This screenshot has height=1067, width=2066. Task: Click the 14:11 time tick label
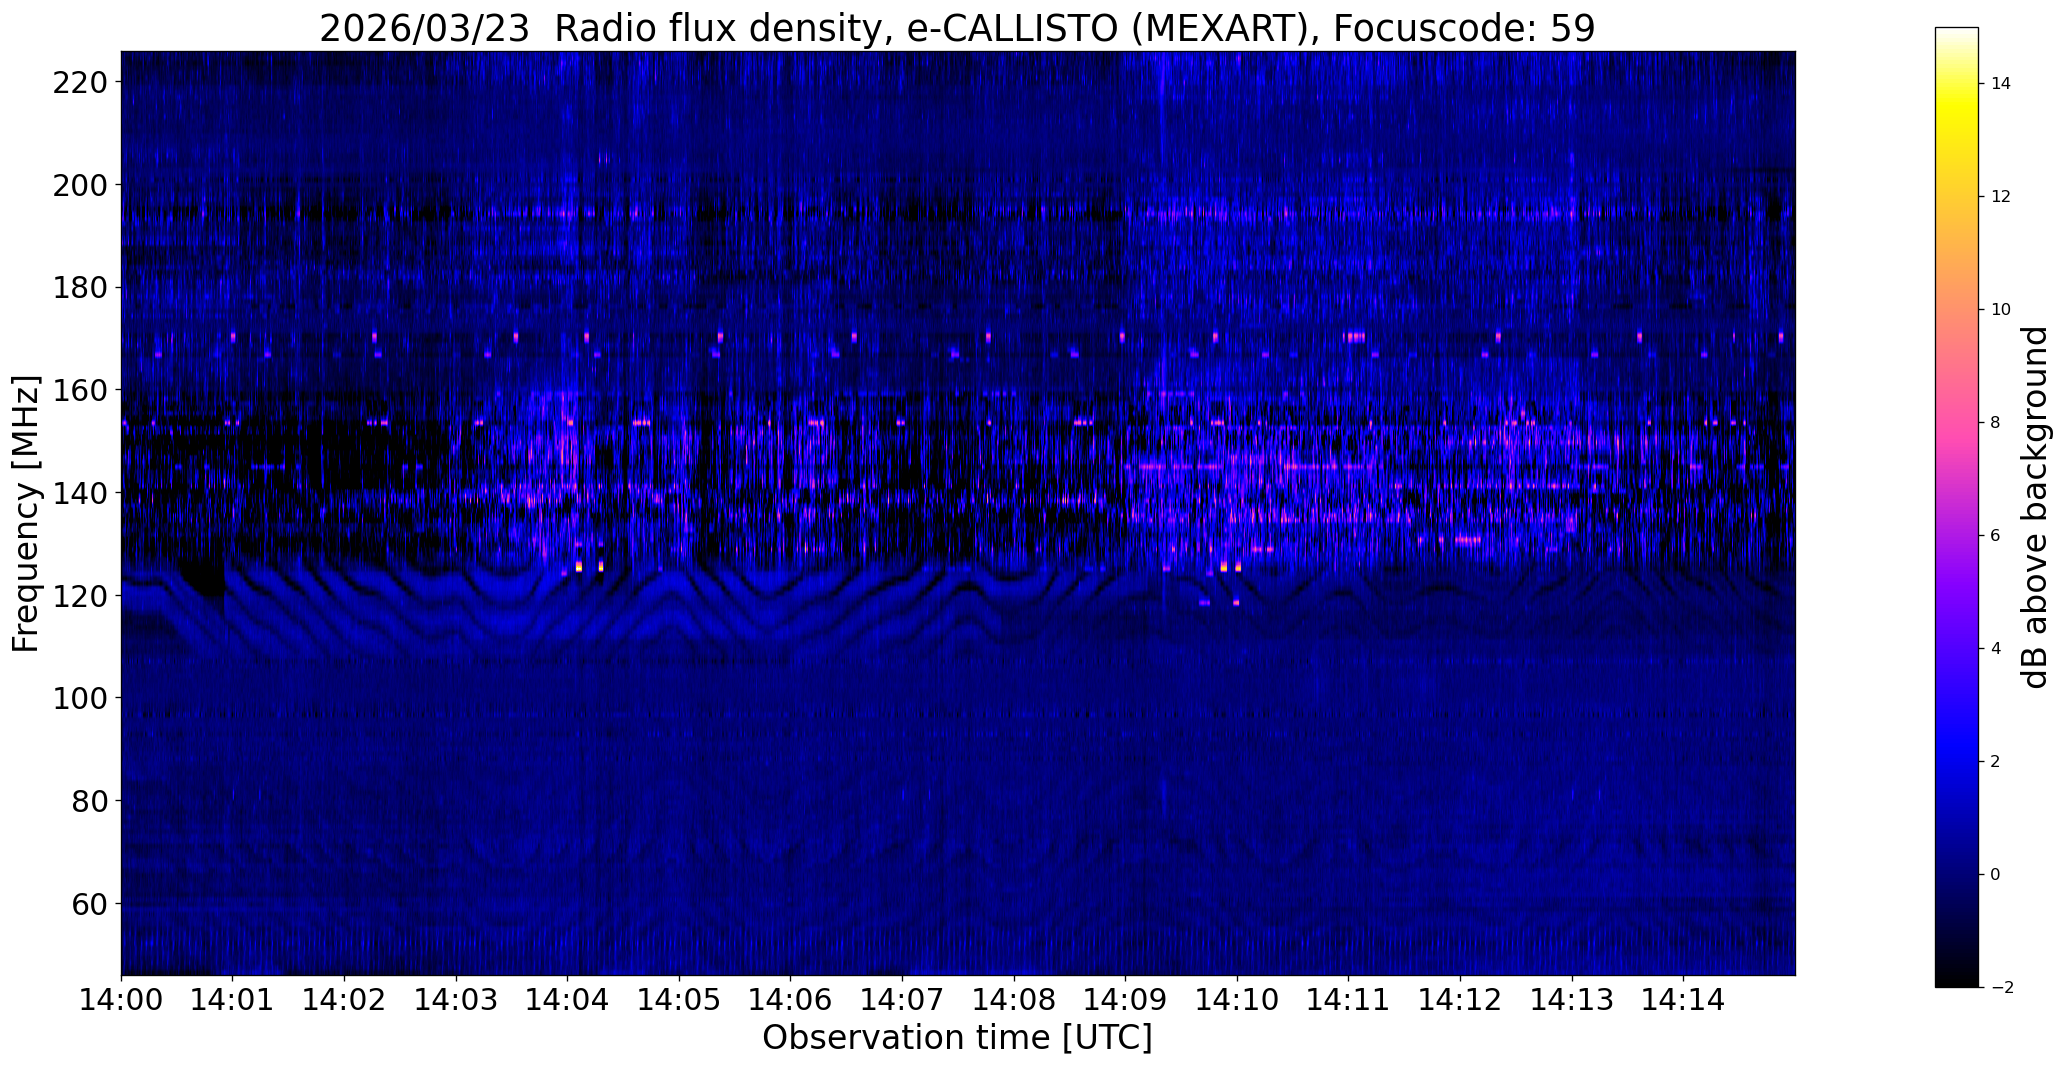[x=1349, y=999]
